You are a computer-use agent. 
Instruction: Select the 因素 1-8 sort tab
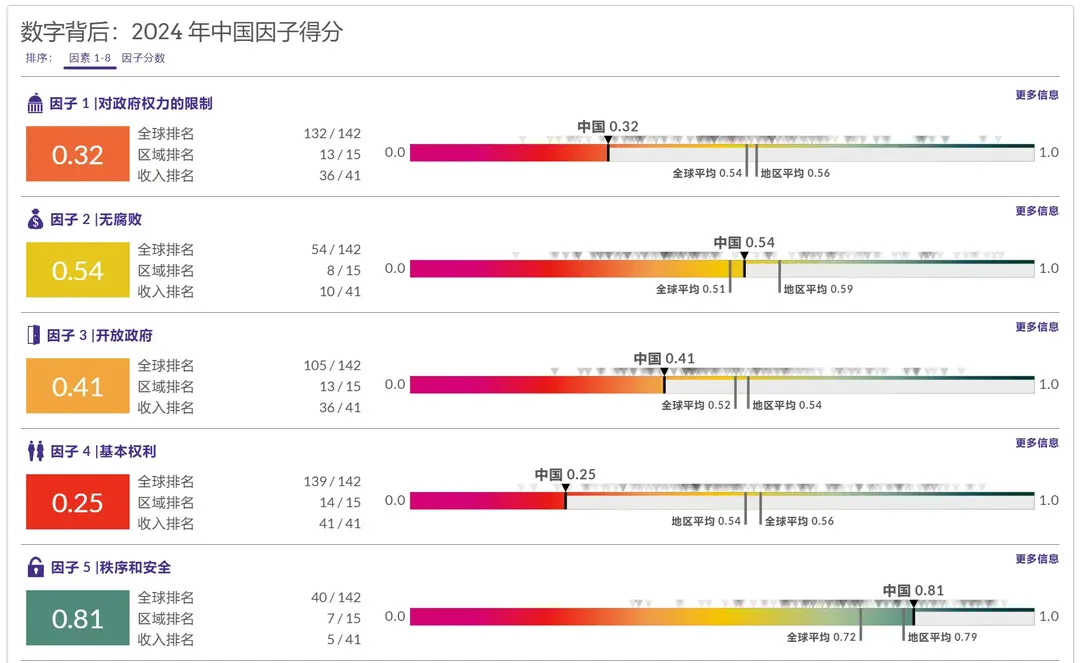91,58
